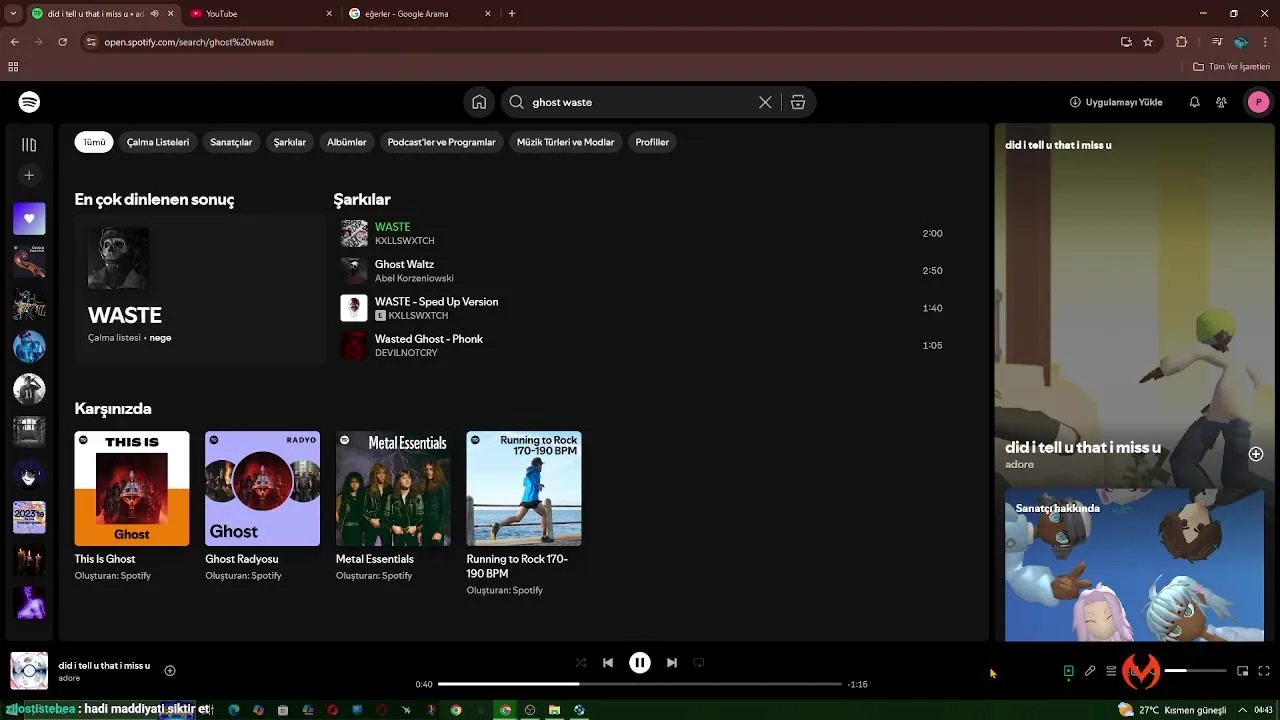Toggle shuffle in player controls

[x=581, y=663]
